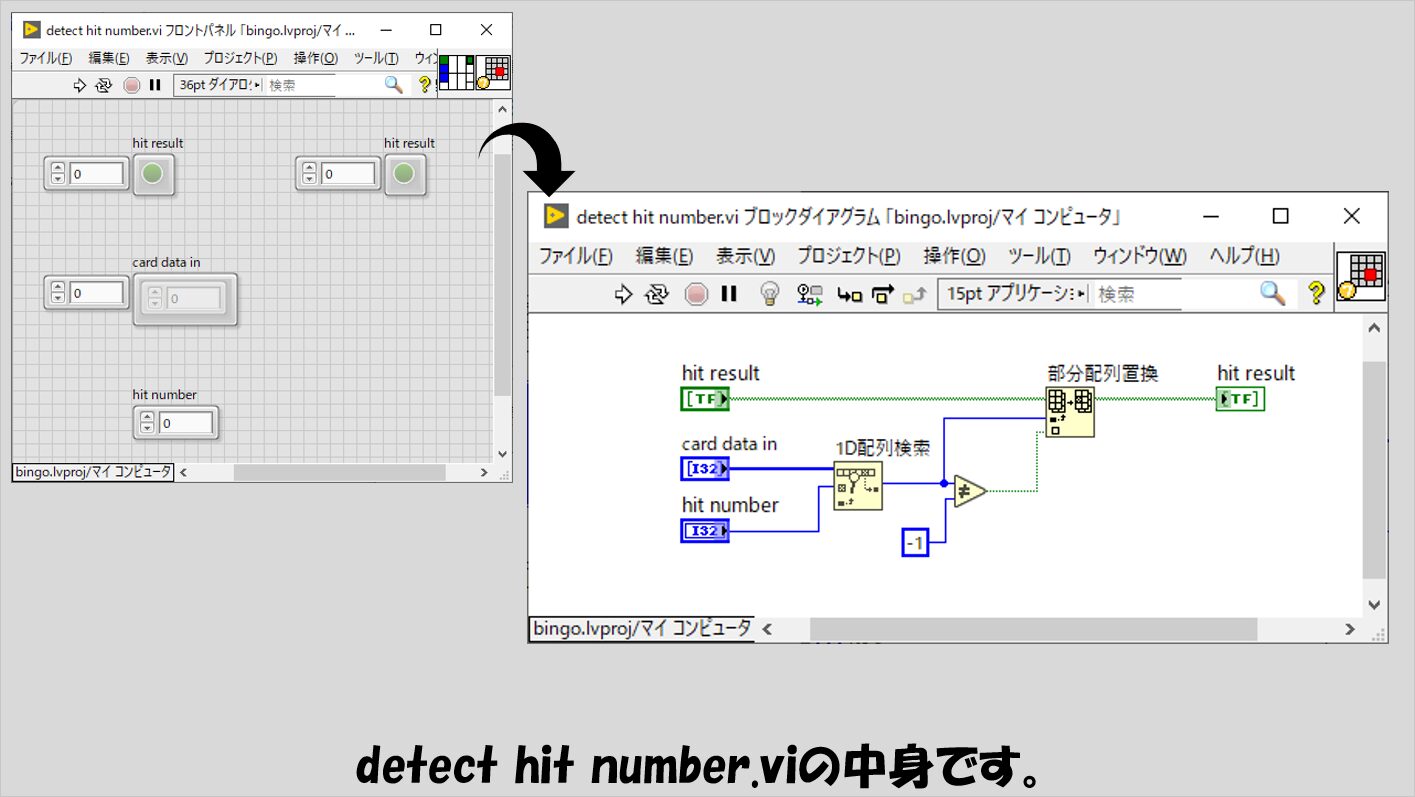
Task: Toggle the highlight execution light bulb
Action: [769, 294]
